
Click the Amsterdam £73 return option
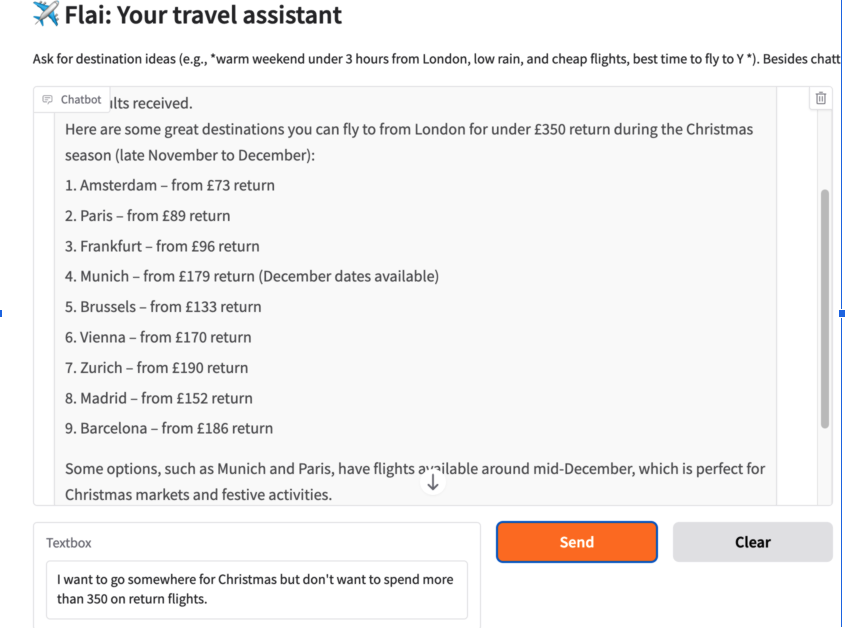(x=169, y=185)
